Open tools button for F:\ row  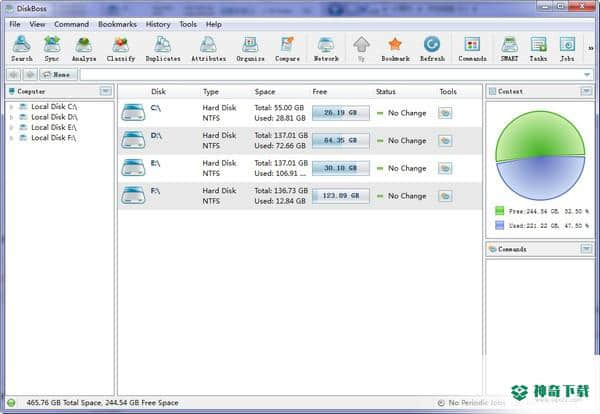(x=445, y=196)
